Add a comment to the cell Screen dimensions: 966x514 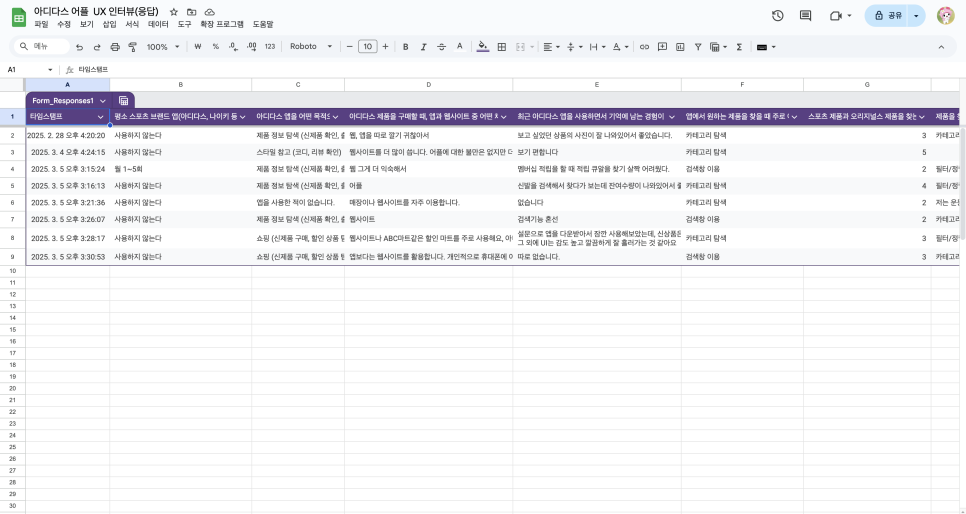[662, 47]
